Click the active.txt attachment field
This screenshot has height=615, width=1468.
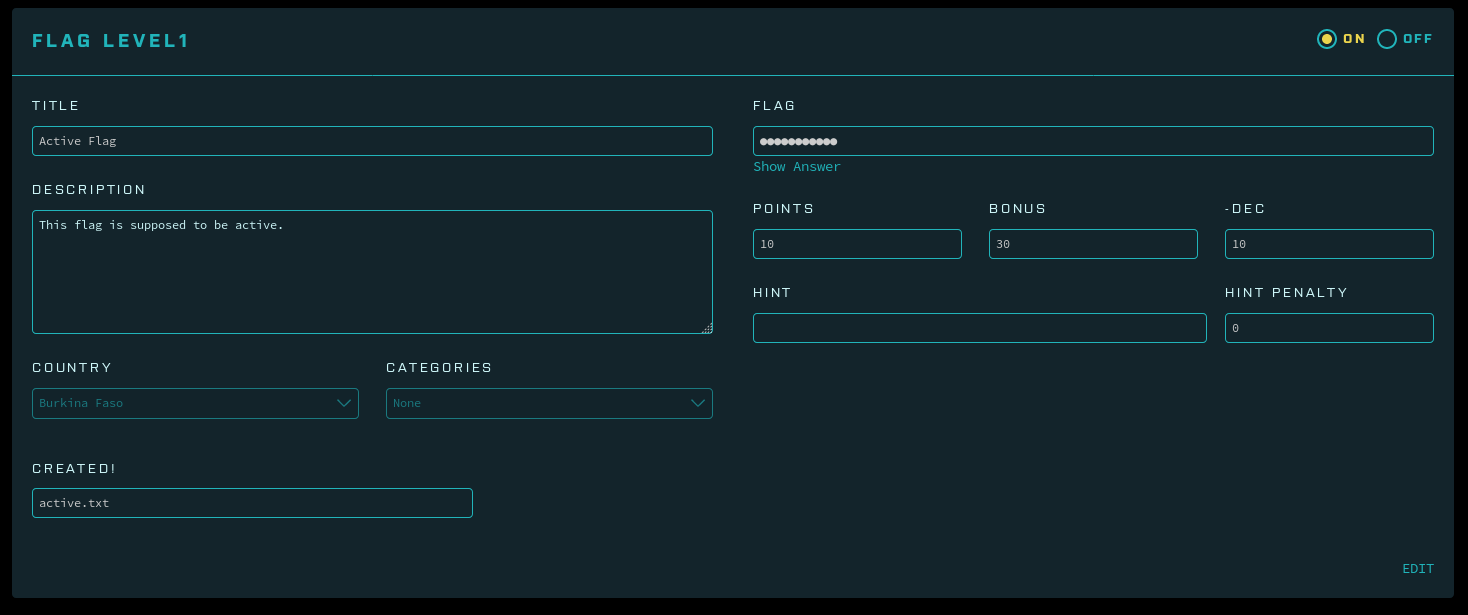tap(252, 503)
